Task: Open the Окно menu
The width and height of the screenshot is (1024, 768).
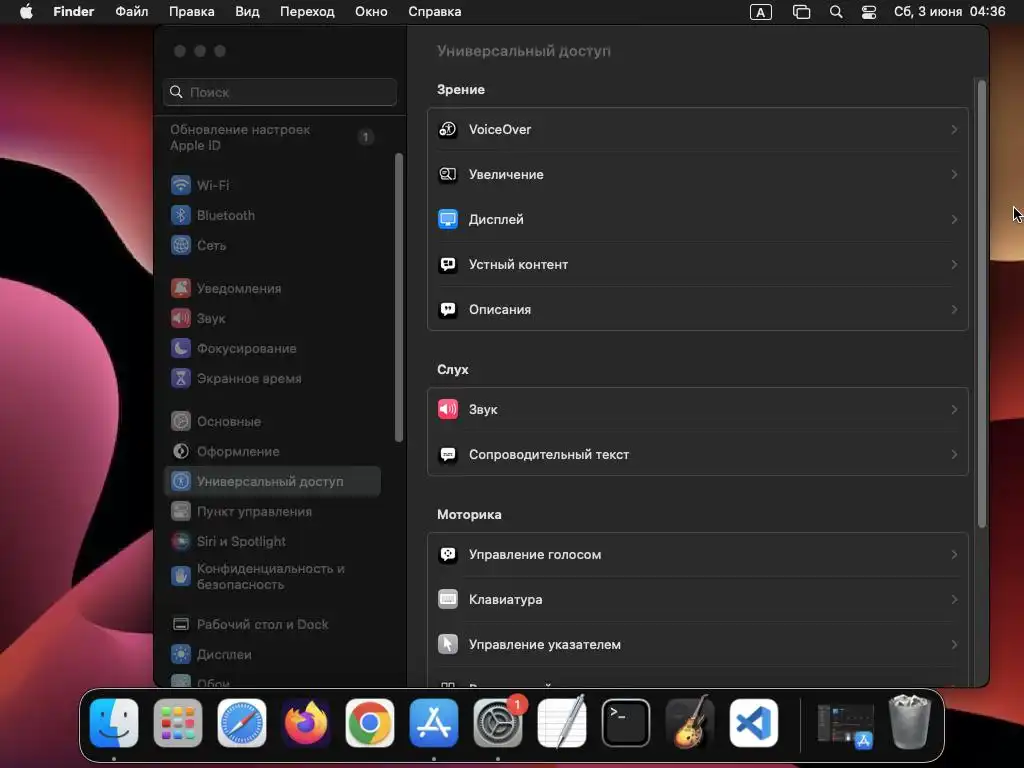Action: point(371,12)
